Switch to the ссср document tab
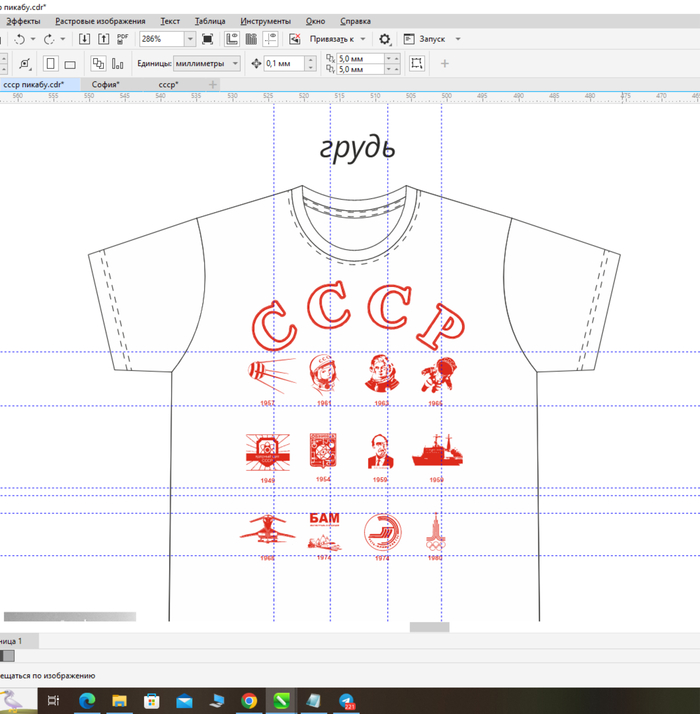This screenshot has width=700, height=714. tap(169, 84)
